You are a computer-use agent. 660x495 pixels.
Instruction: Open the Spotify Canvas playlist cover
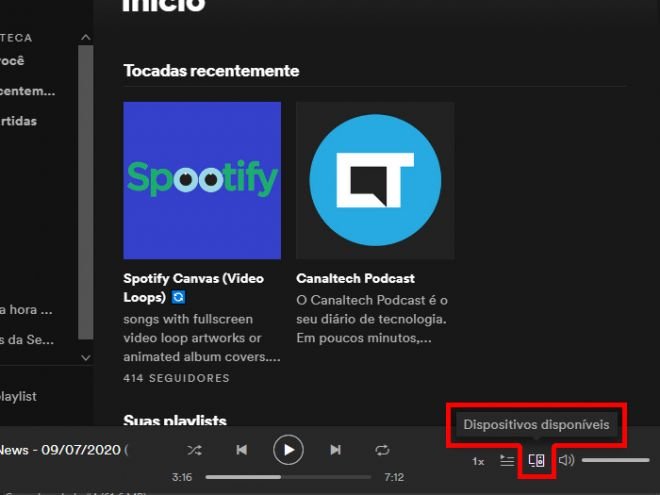[202, 181]
